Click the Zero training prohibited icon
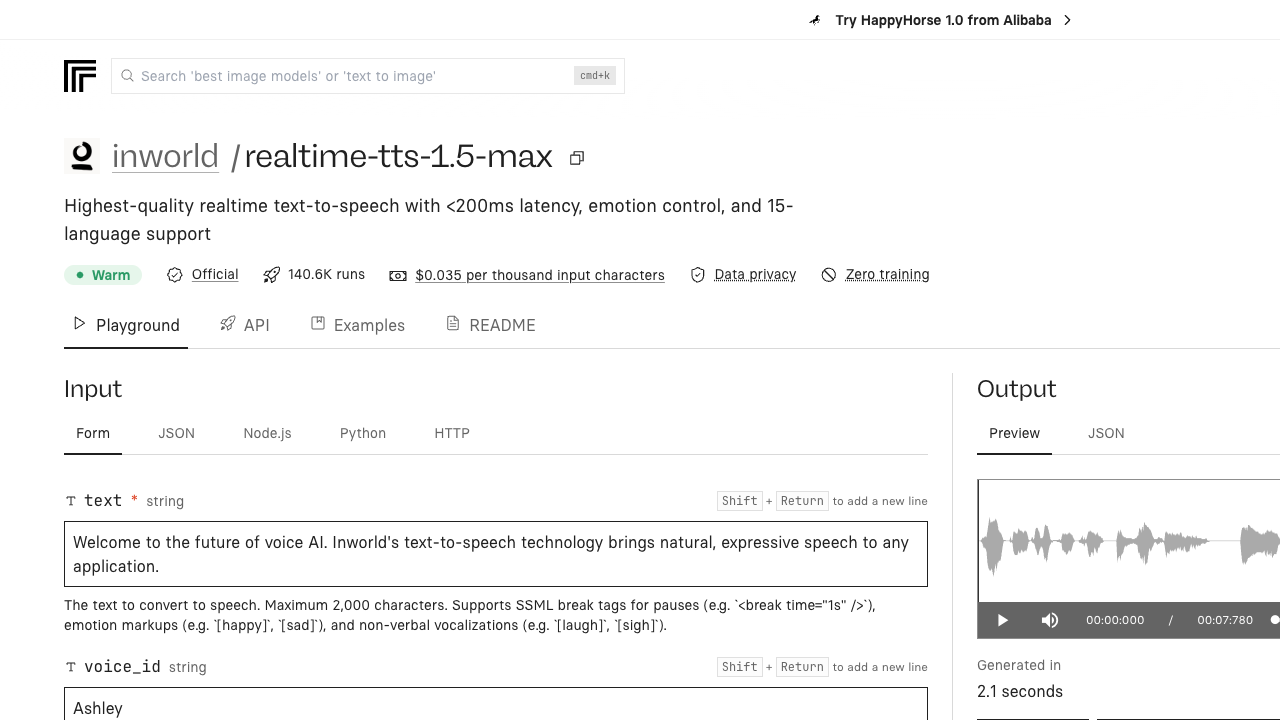The width and height of the screenshot is (1280, 720). point(829,275)
